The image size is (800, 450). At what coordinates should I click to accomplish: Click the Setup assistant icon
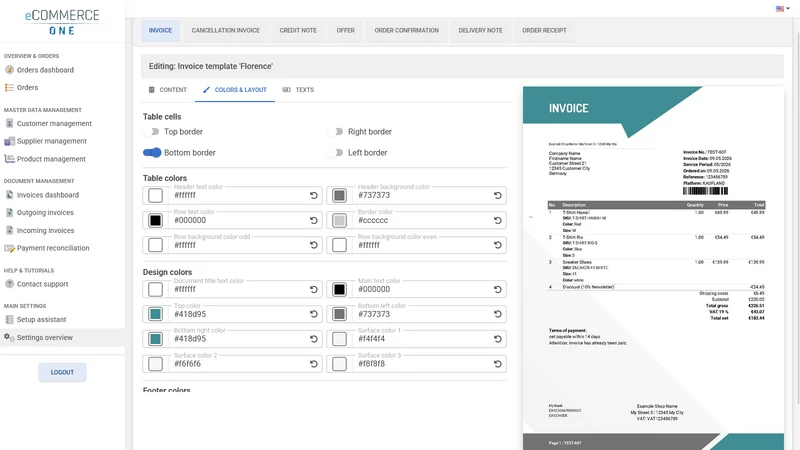9,320
